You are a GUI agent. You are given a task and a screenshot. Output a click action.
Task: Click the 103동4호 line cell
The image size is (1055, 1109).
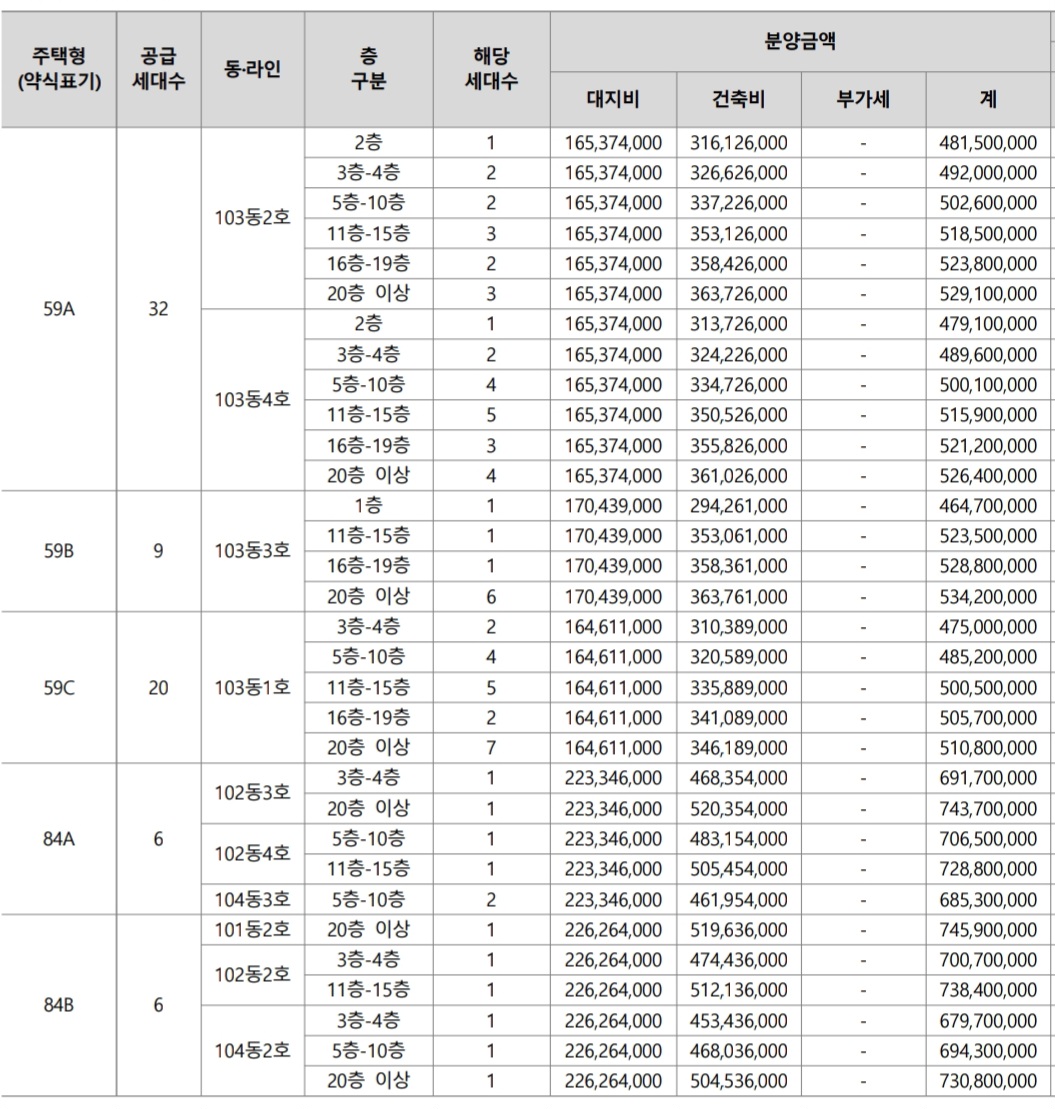coord(252,400)
